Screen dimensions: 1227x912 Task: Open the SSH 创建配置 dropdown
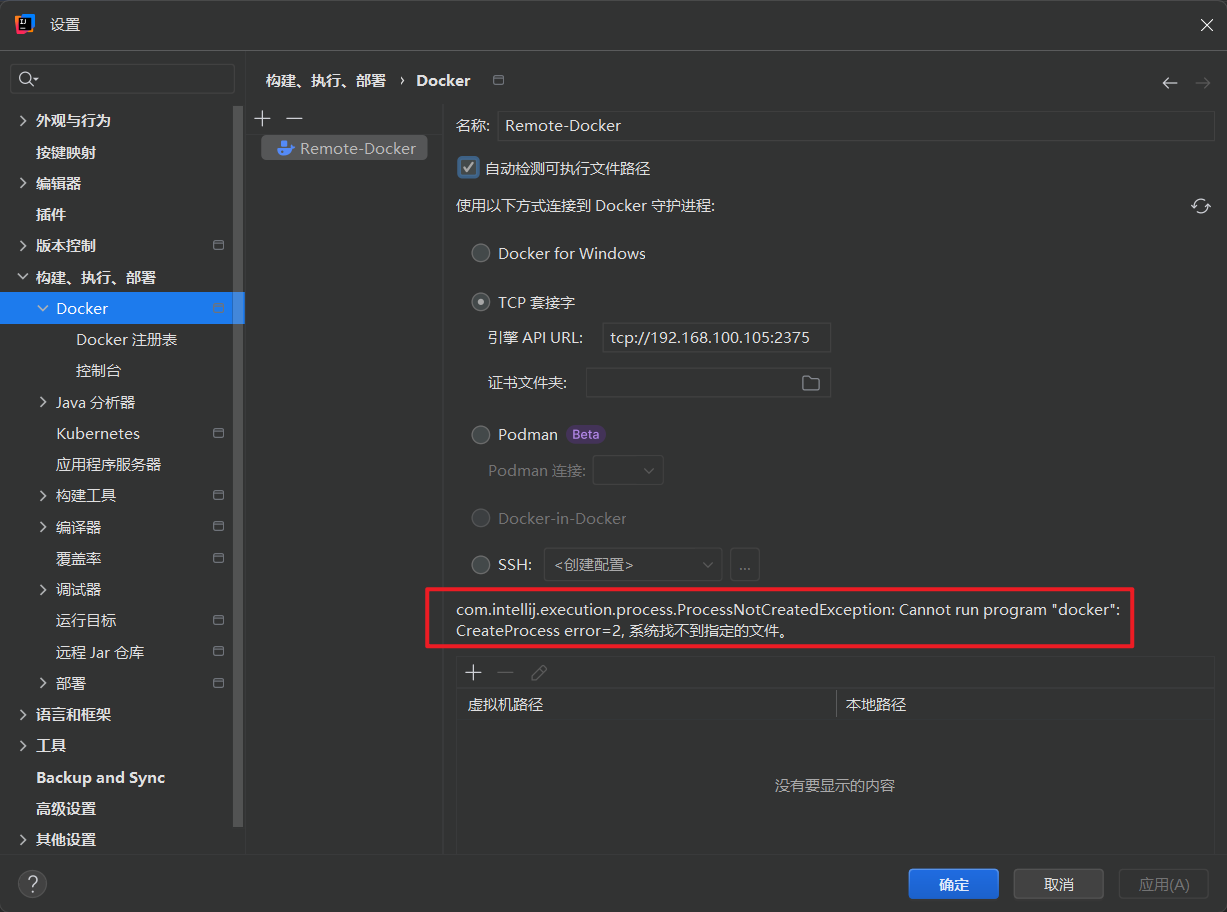click(633, 564)
